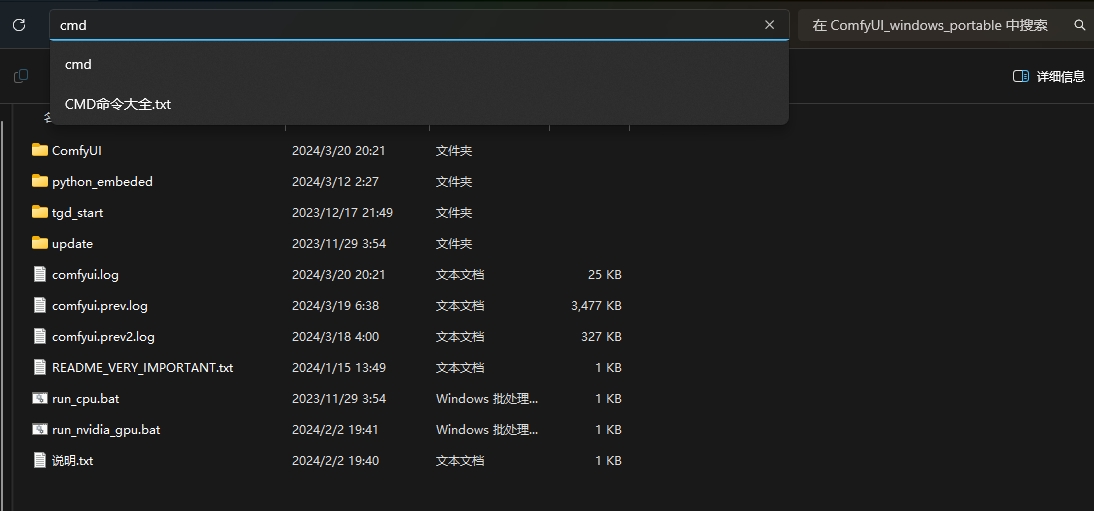Image resolution: width=1094 pixels, height=511 pixels.
Task: Click the 文本文档 type of 说明.txt row
Action: pyautogui.click(x=460, y=461)
